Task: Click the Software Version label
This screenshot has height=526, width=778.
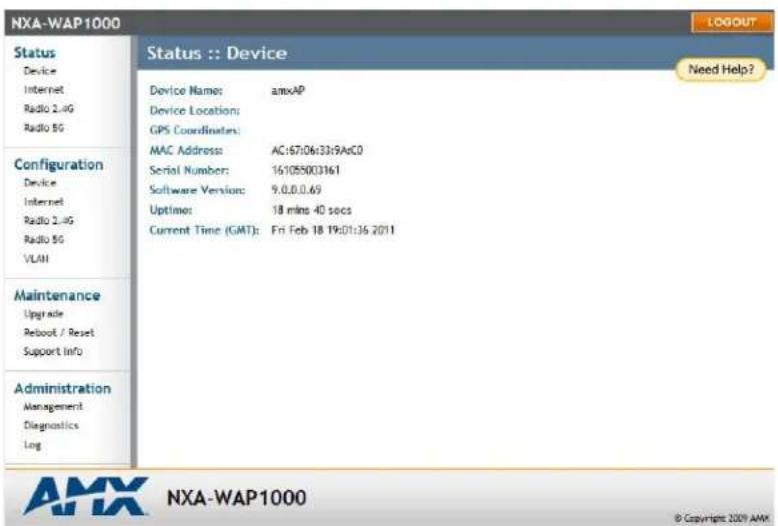Action: click(x=197, y=190)
